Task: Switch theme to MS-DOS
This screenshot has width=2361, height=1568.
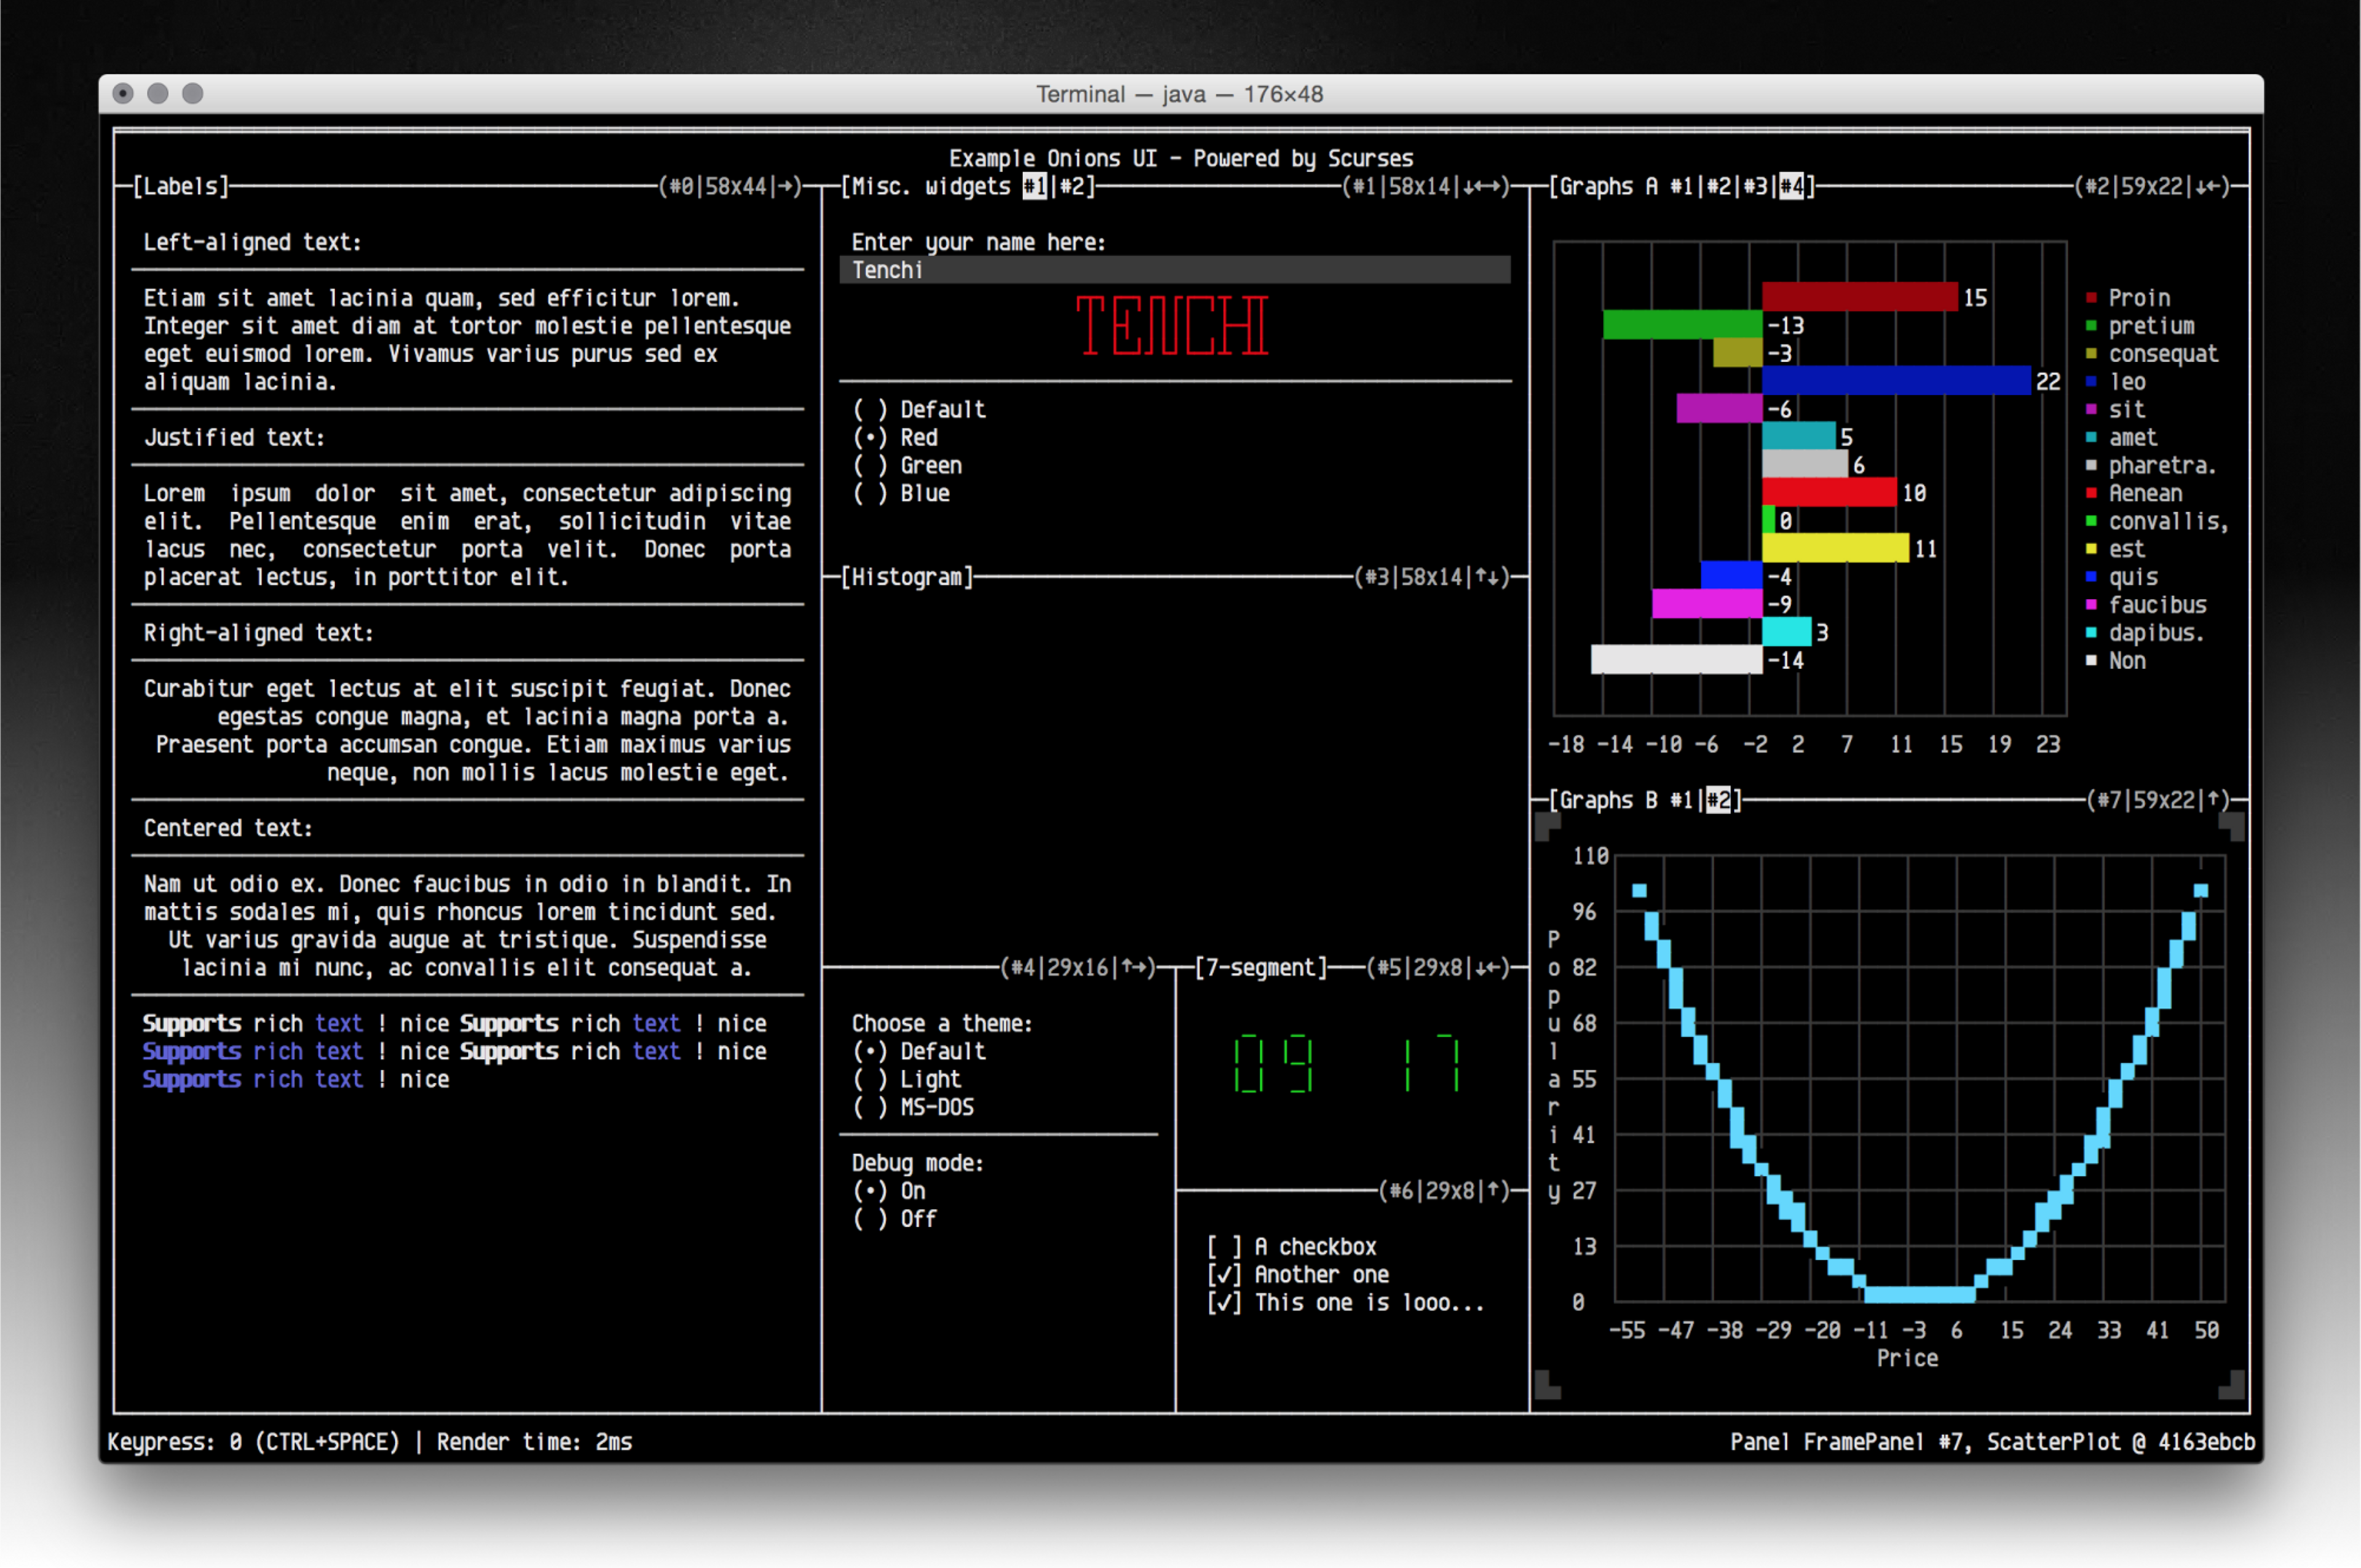Action: [913, 1107]
